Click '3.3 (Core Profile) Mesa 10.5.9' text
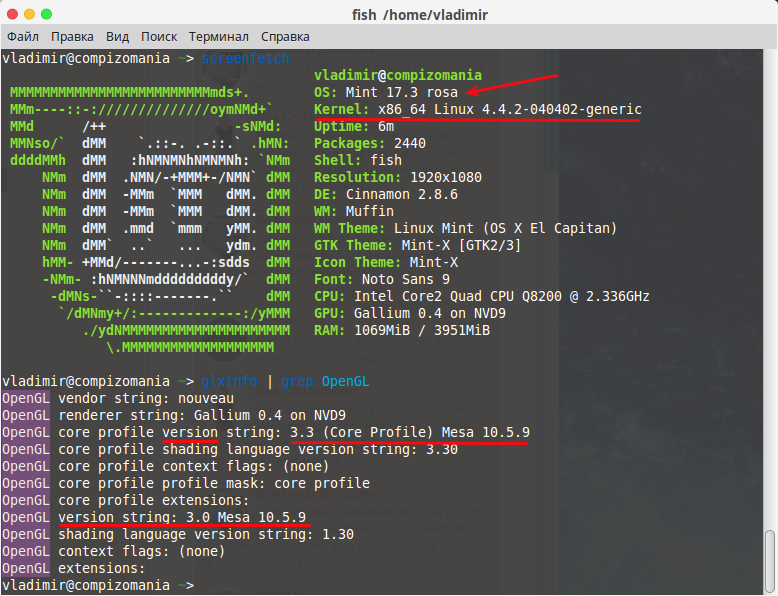 coord(410,432)
